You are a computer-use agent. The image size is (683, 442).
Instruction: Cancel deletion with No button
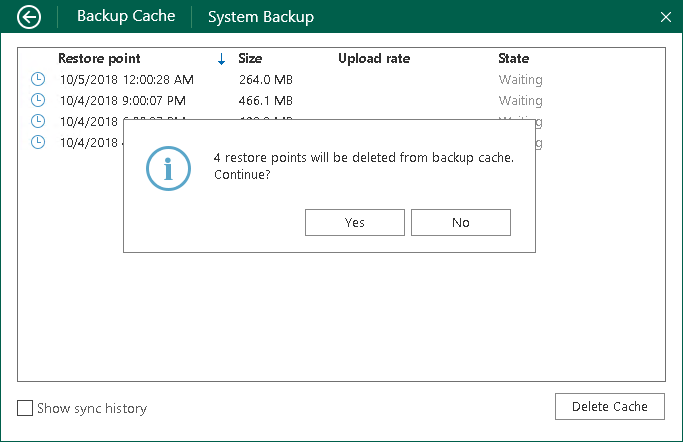[461, 222]
